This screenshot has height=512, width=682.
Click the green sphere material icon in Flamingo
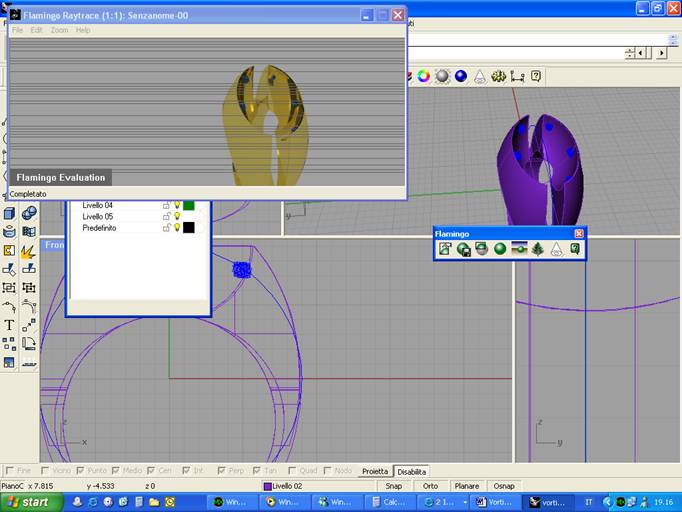(500, 249)
